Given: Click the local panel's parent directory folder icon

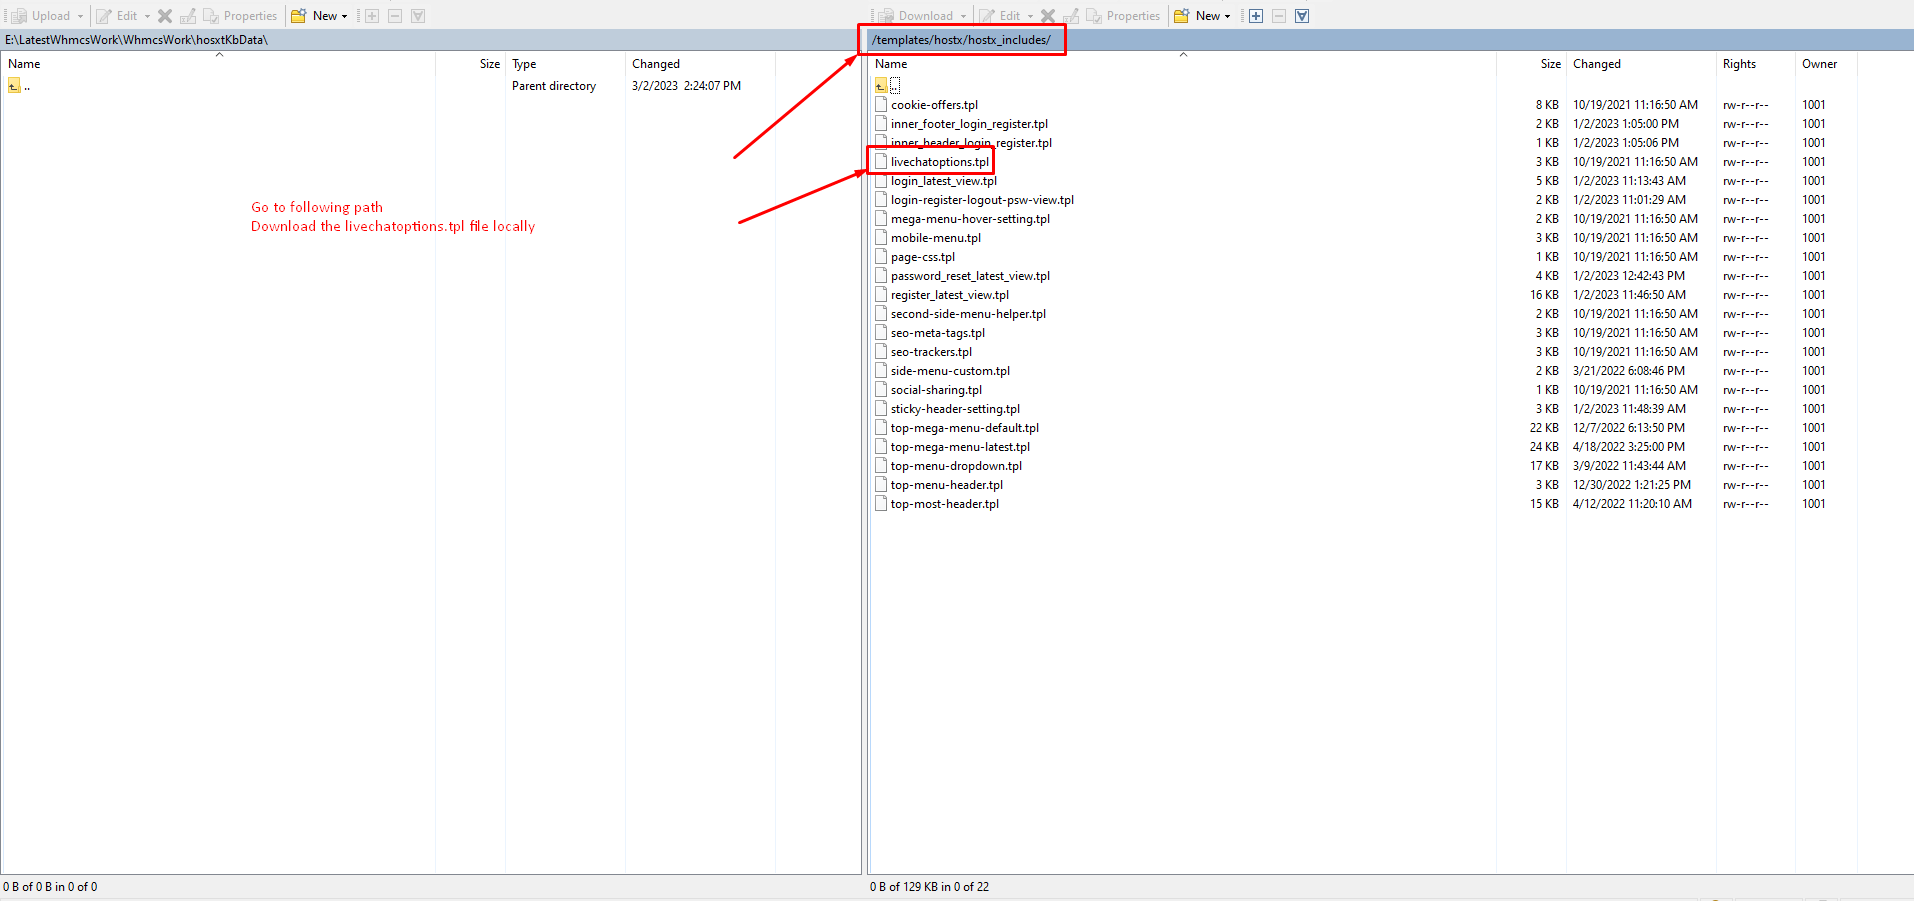Looking at the screenshot, I should (x=14, y=86).
